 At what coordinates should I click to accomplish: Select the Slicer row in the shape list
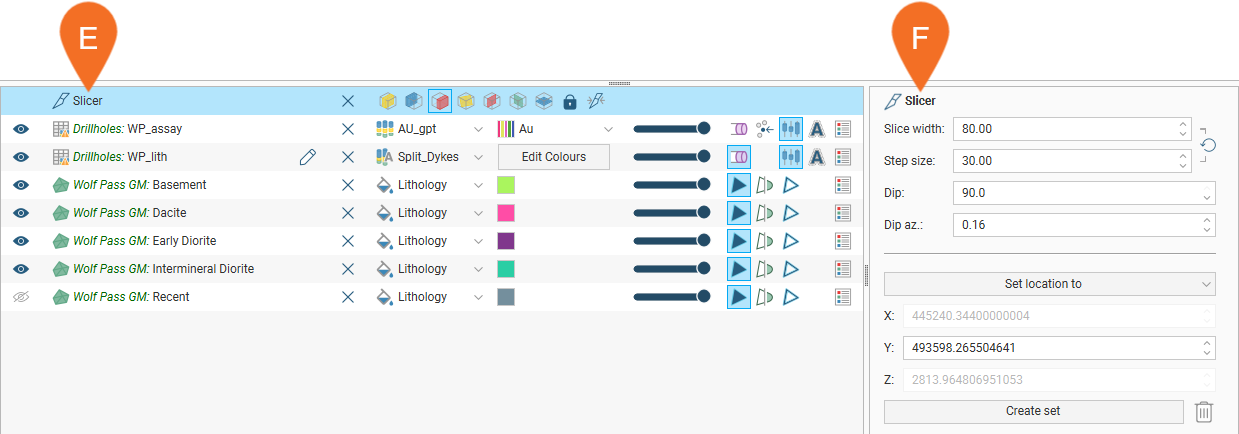click(x=88, y=101)
